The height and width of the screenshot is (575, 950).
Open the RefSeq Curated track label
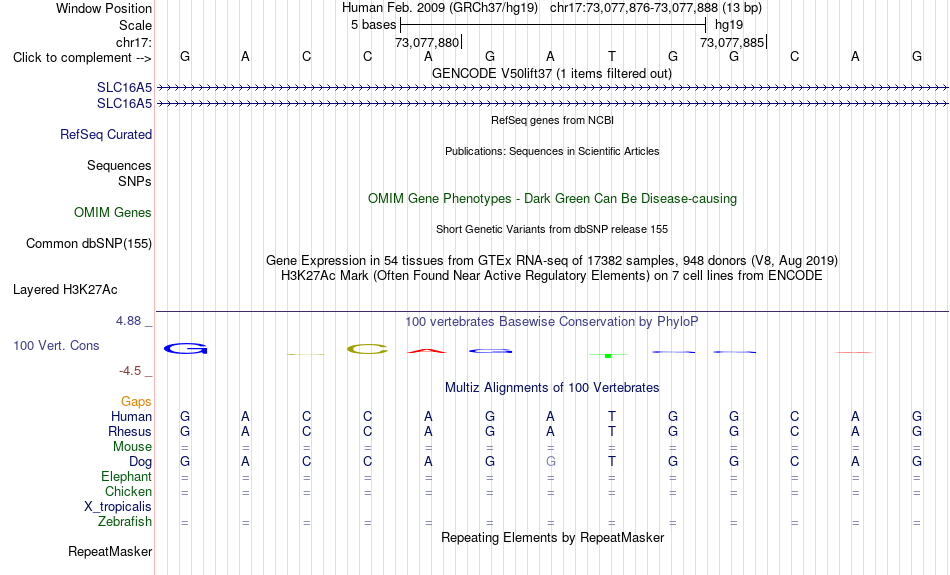[105, 135]
